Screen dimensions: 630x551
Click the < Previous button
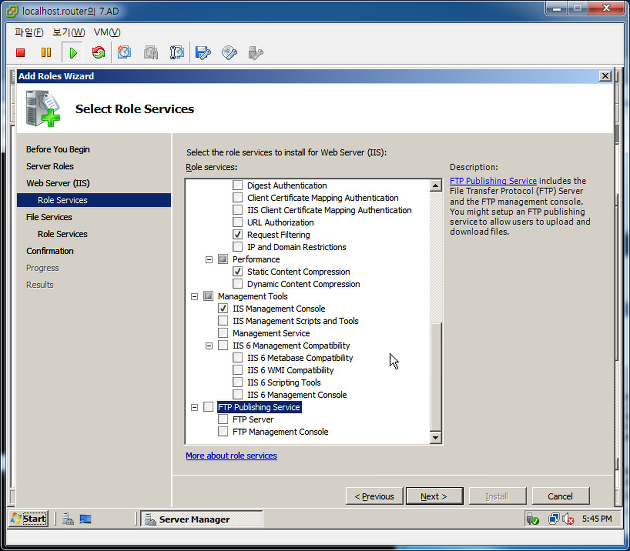click(374, 496)
